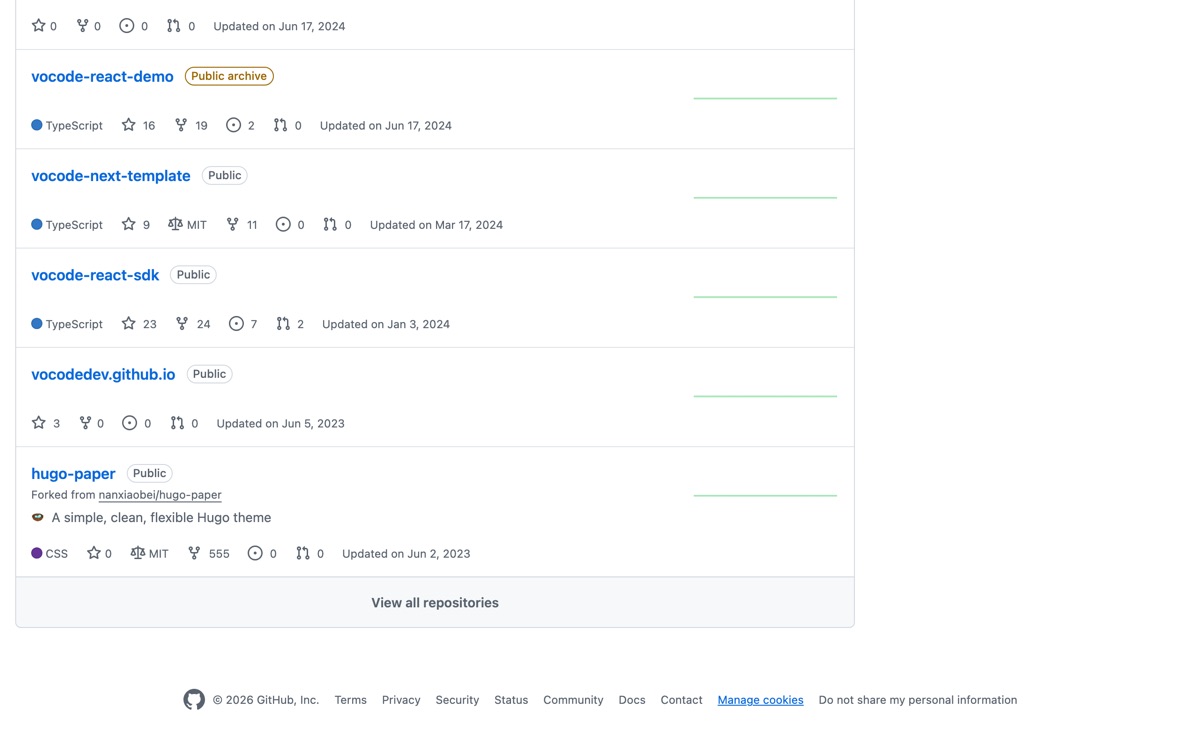This screenshot has height=750, width=1200.
Task: Click the star icon for vocode-react-sdk
Action: coord(128,323)
